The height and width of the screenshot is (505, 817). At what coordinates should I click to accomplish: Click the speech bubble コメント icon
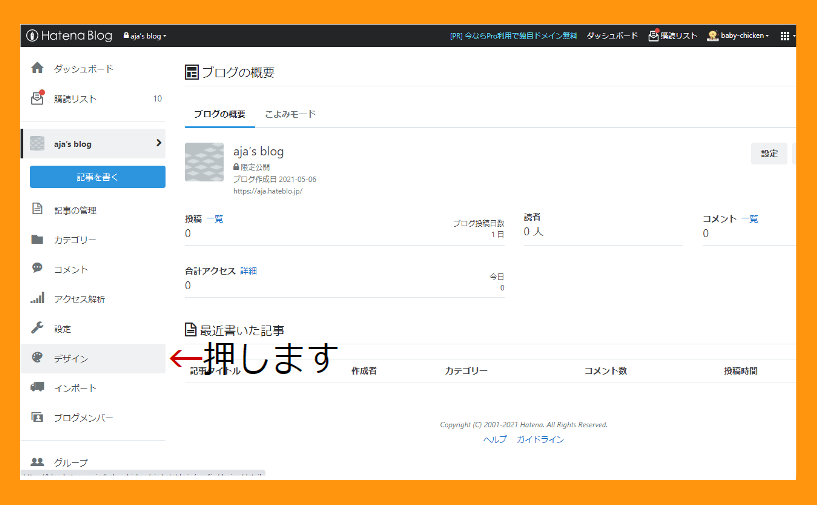point(37,268)
